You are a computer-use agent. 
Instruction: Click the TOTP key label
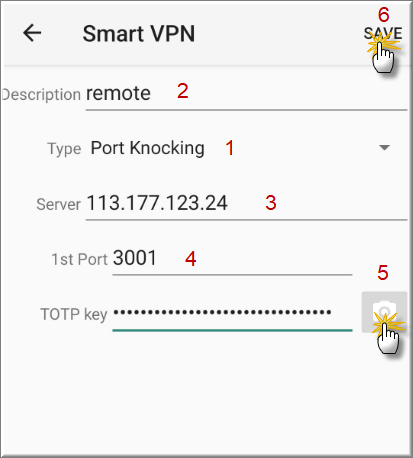coord(74,314)
